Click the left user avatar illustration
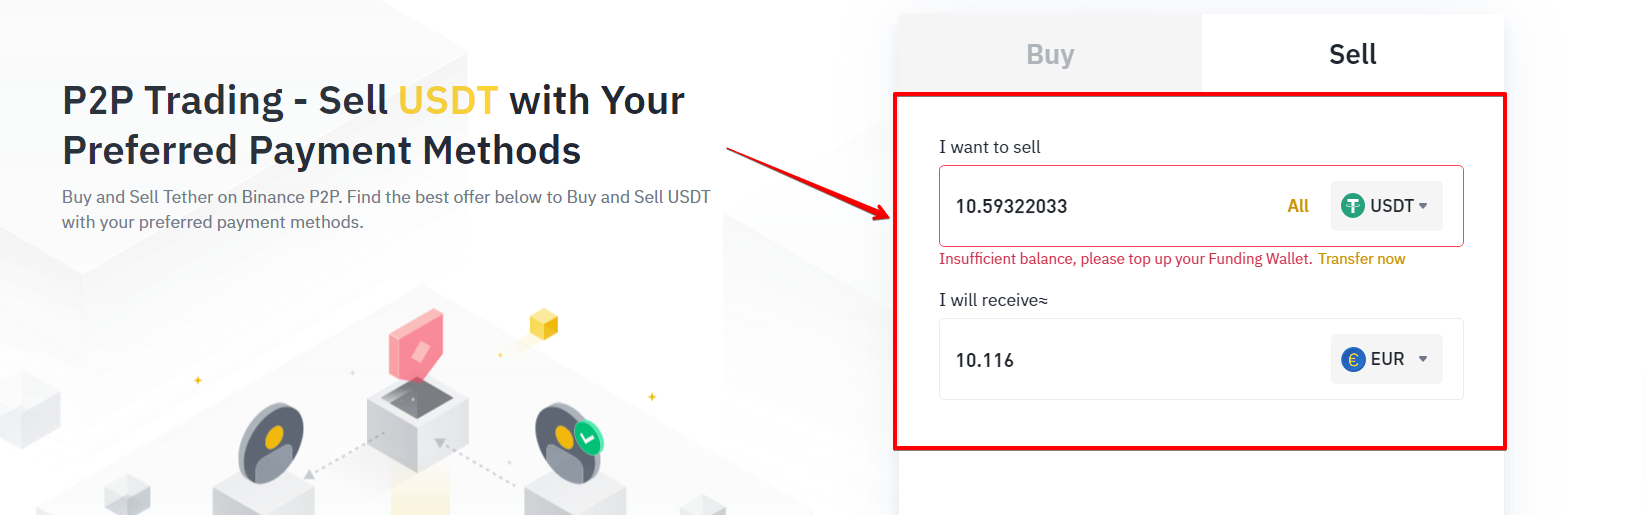Image resolution: width=1644 pixels, height=515 pixels. (x=271, y=442)
